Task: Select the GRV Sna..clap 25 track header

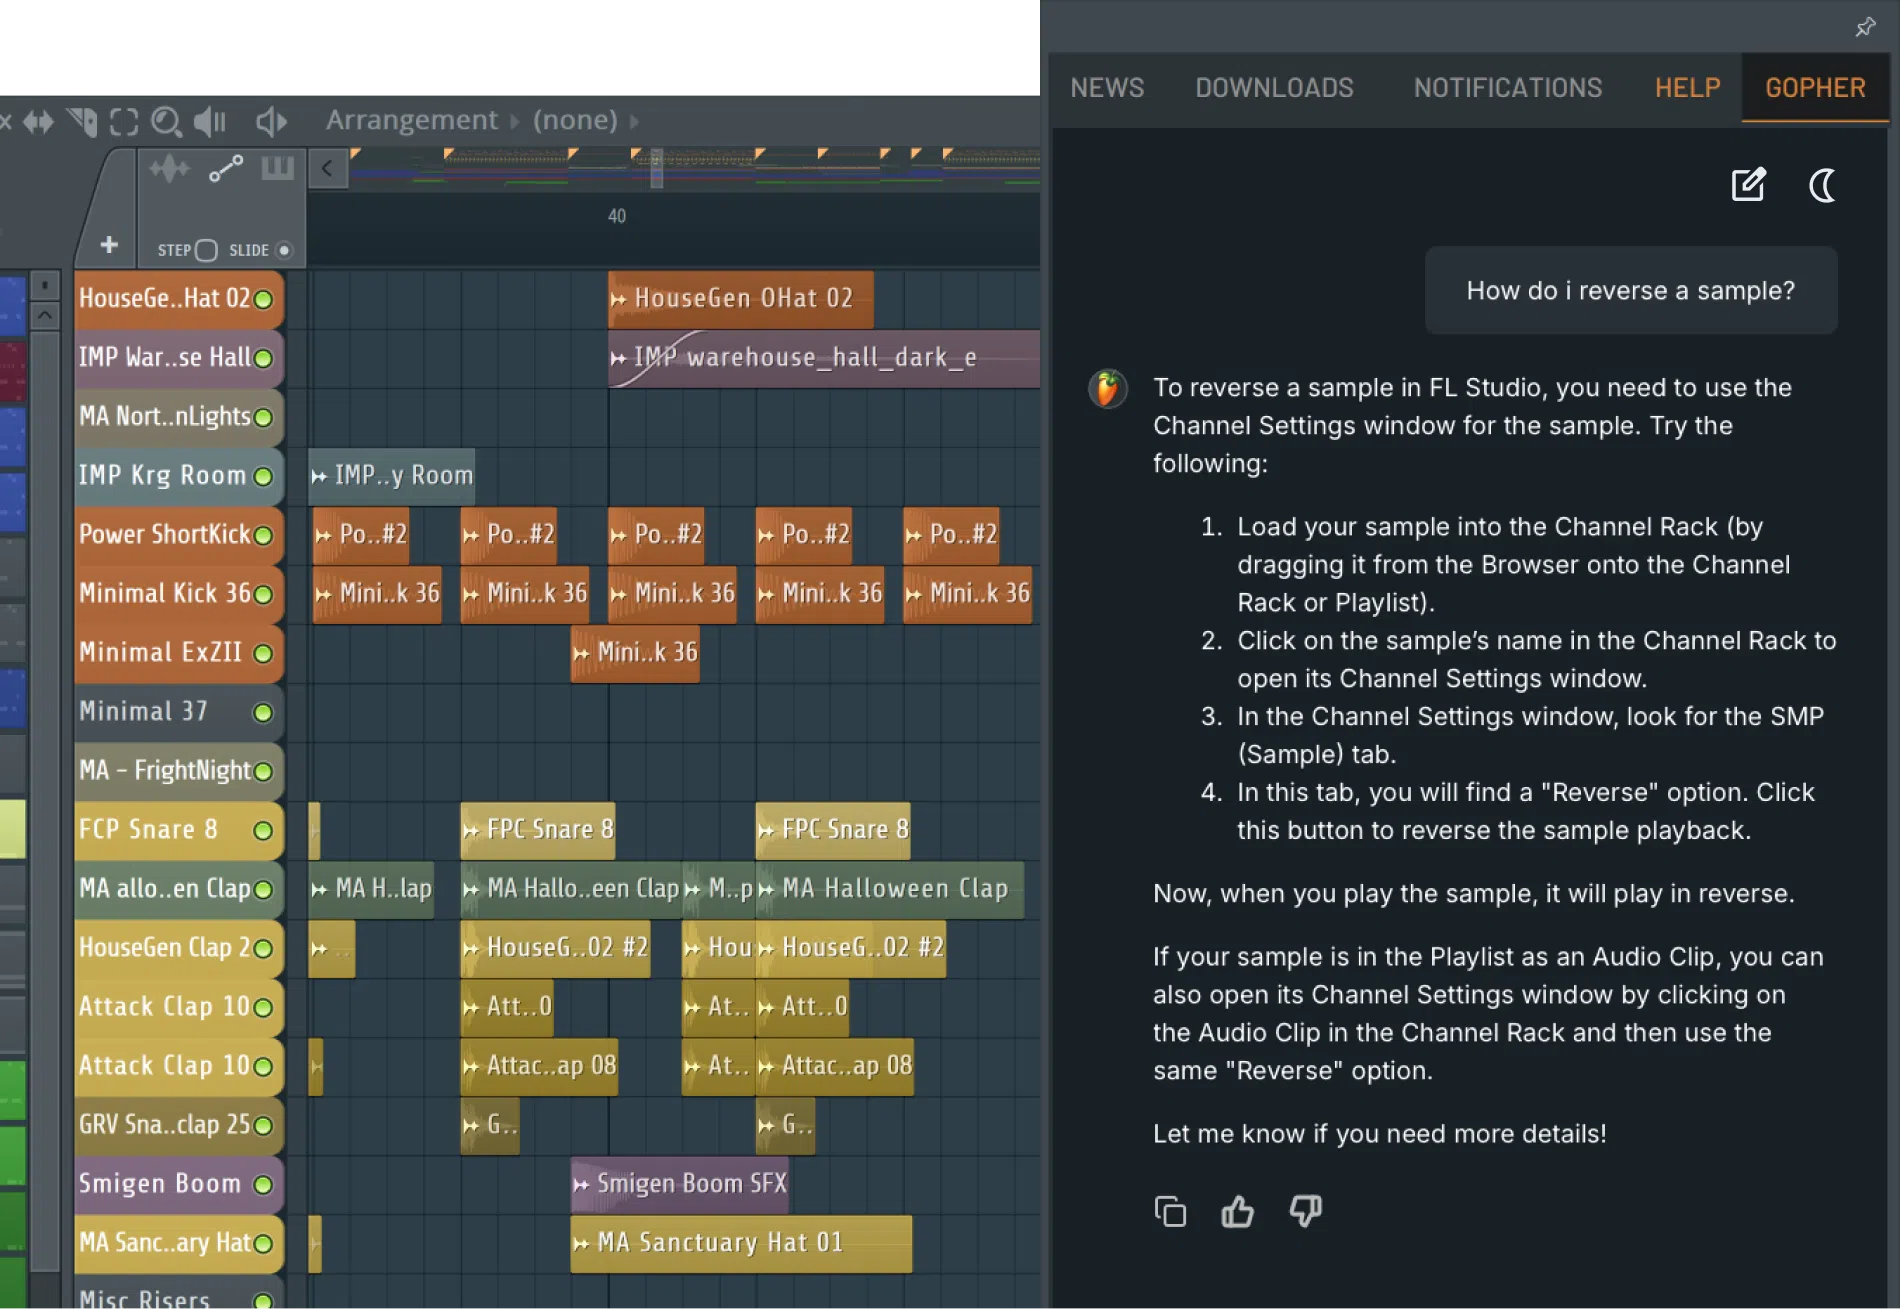Action: 178,1125
